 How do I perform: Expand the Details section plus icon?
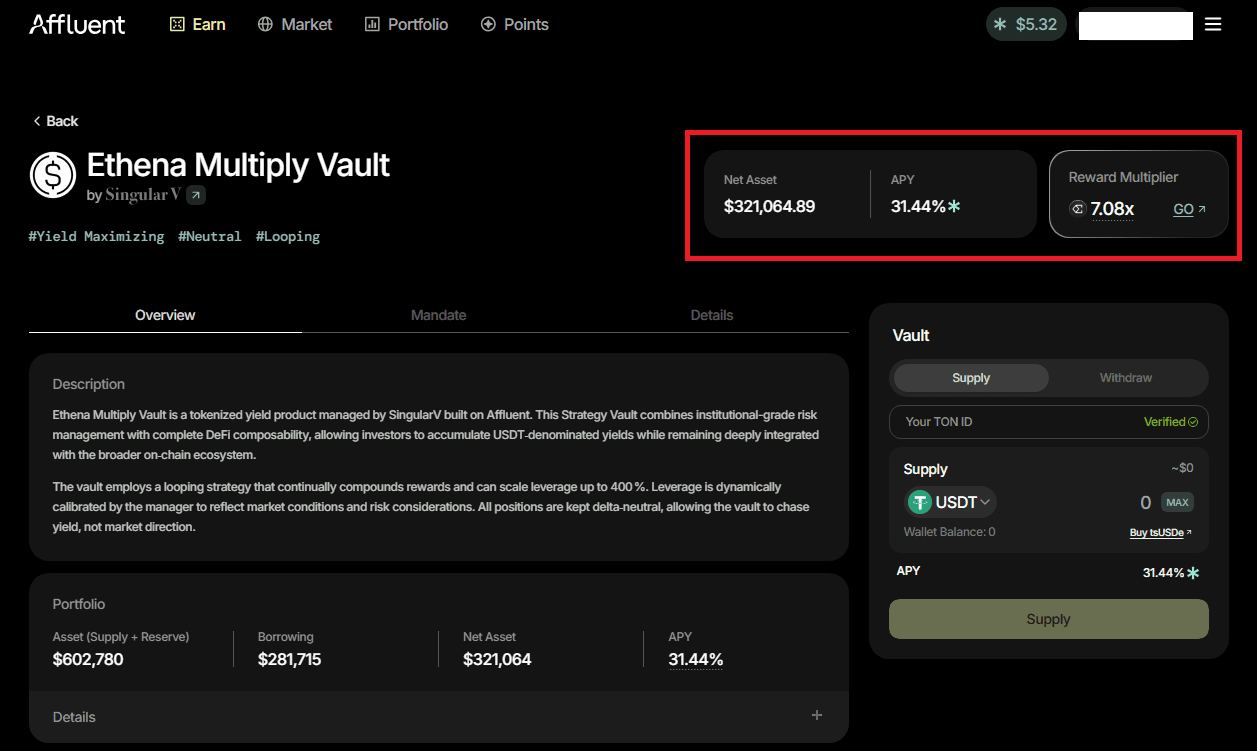click(x=817, y=715)
